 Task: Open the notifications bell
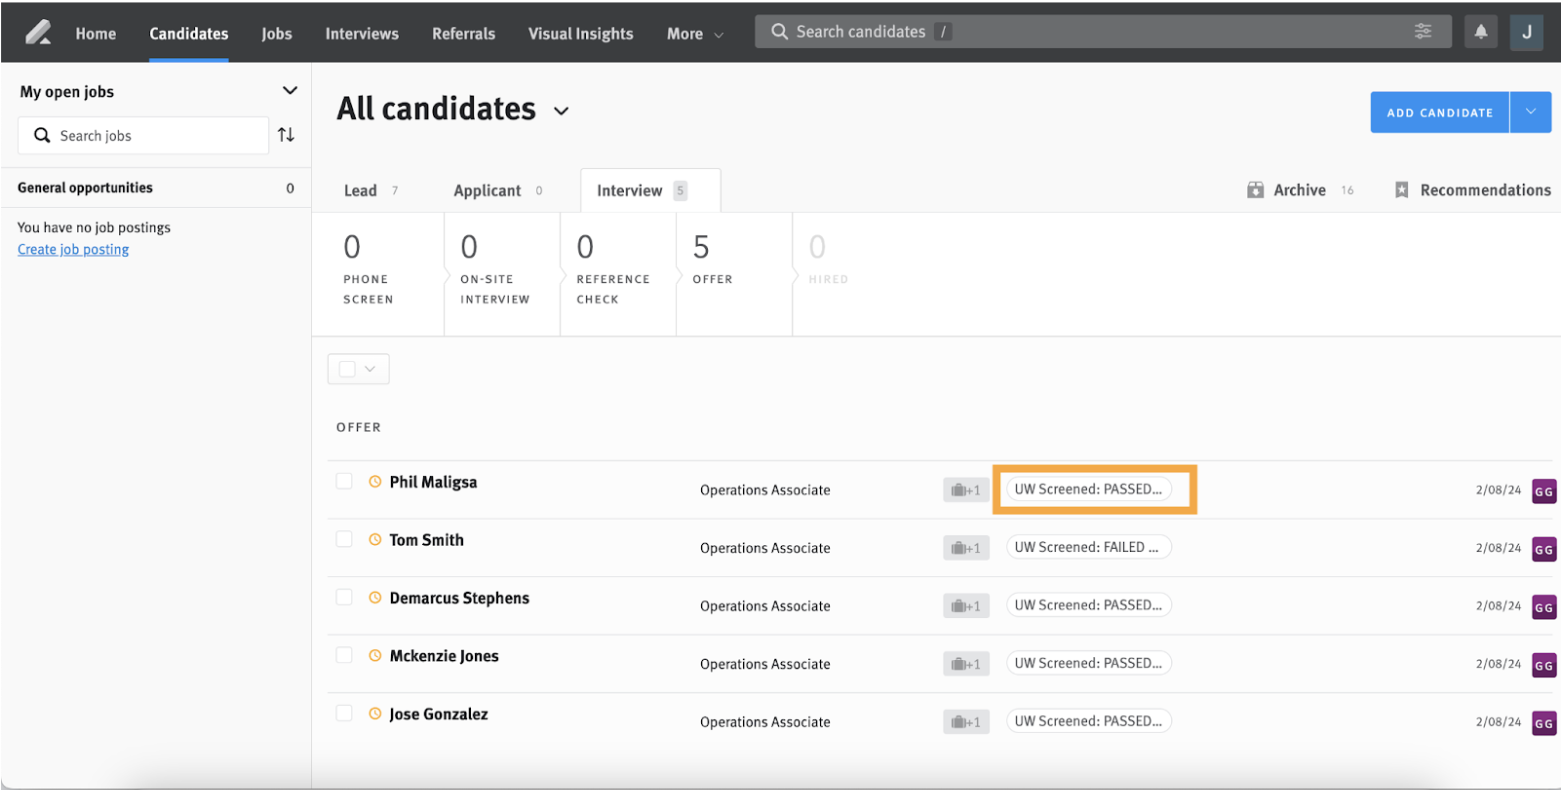[x=1481, y=31]
